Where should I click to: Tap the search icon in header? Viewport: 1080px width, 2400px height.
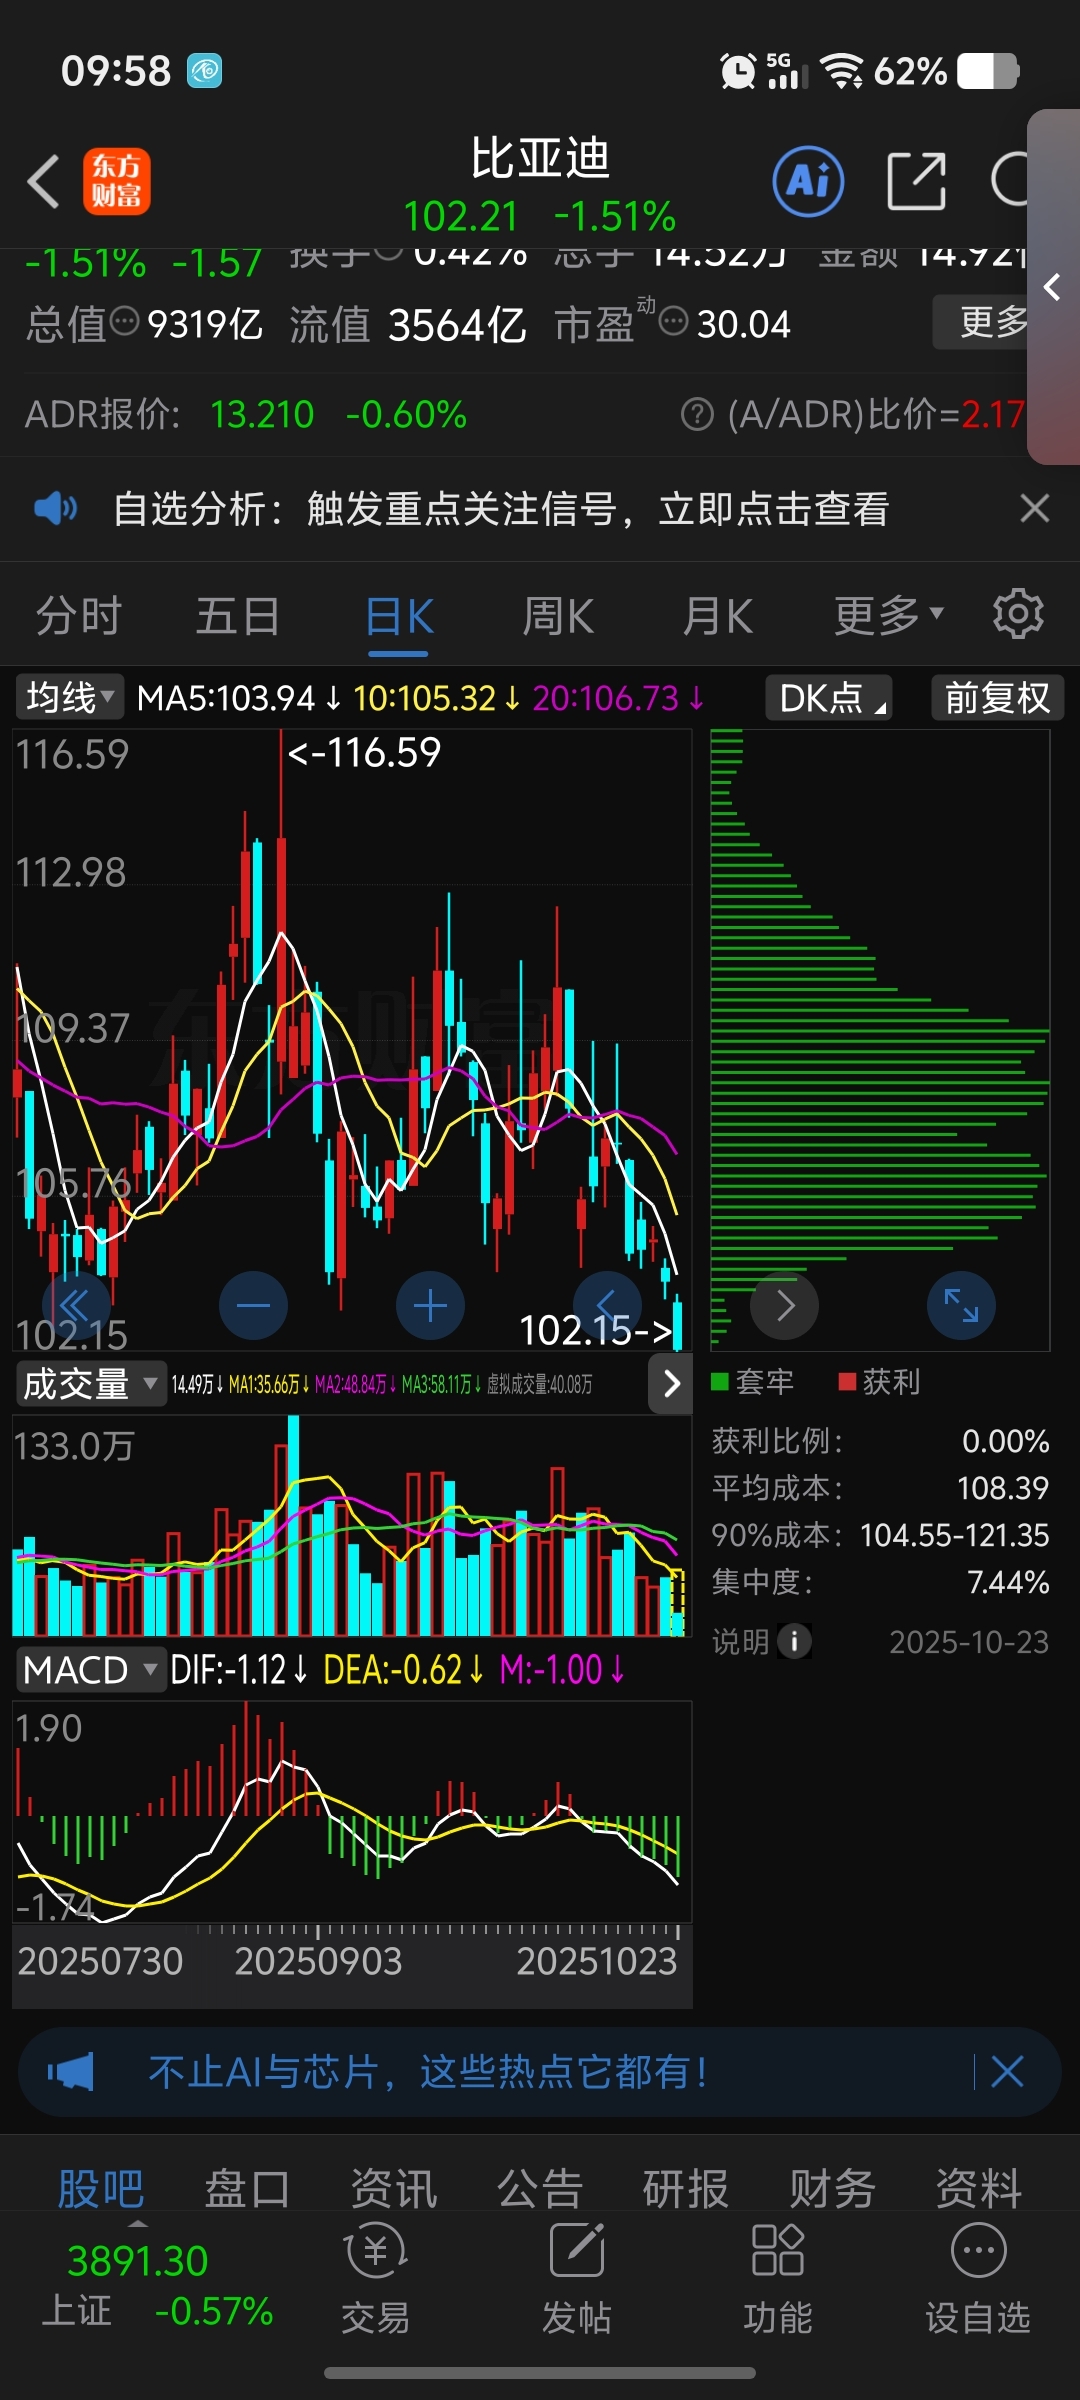point(1010,181)
